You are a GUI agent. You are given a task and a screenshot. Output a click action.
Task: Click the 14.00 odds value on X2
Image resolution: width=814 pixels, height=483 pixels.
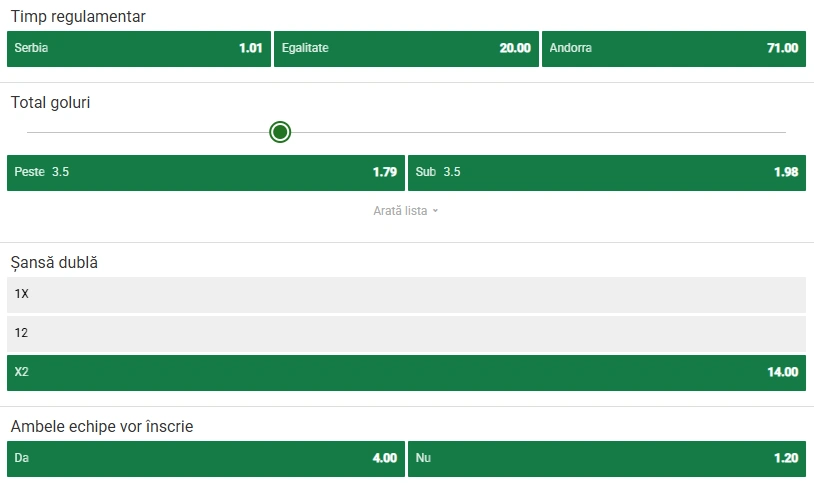[x=783, y=372]
